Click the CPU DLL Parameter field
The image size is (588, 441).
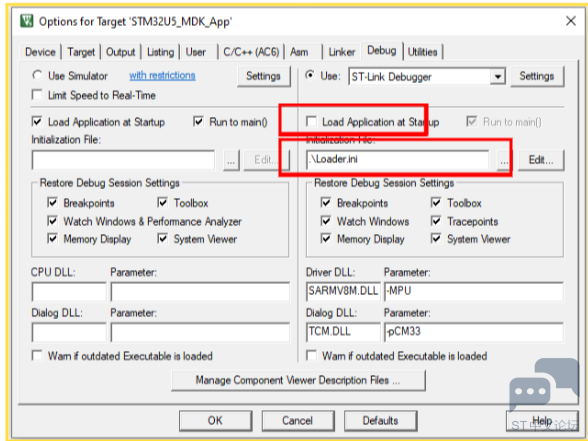200,292
